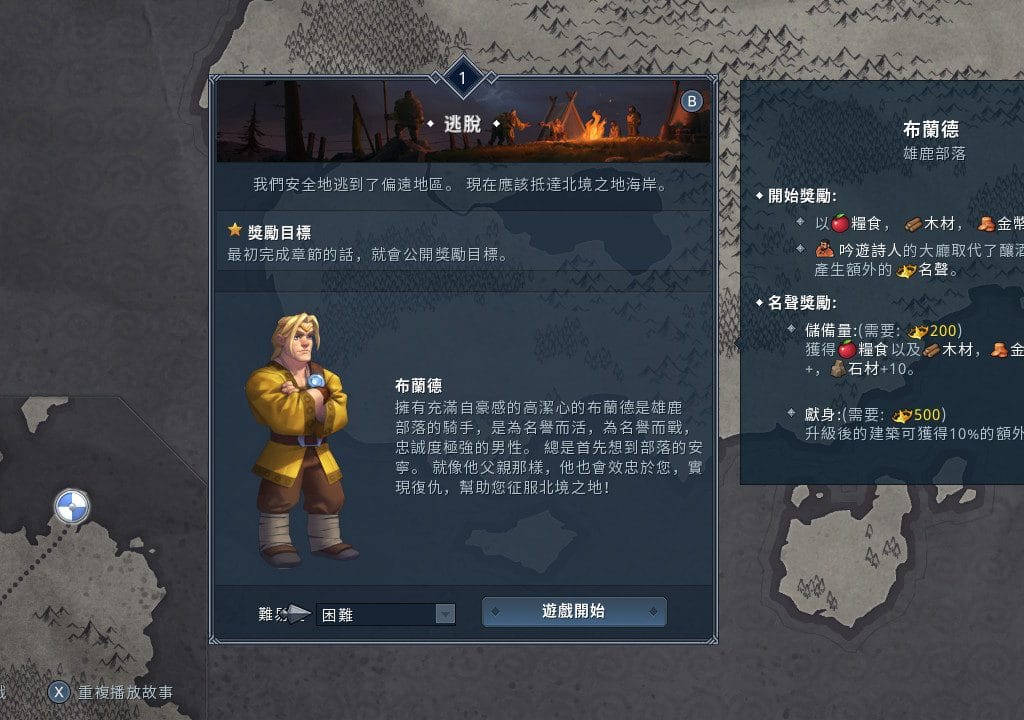This screenshot has width=1024, height=720.
Task: Click the fame icon beside 500
Action: (x=902, y=416)
